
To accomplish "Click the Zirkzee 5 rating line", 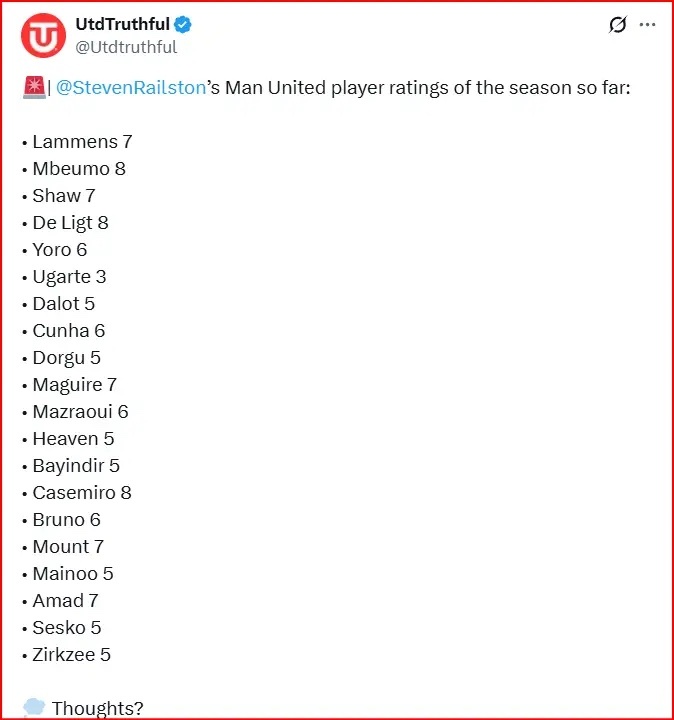I will pos(67,655).
